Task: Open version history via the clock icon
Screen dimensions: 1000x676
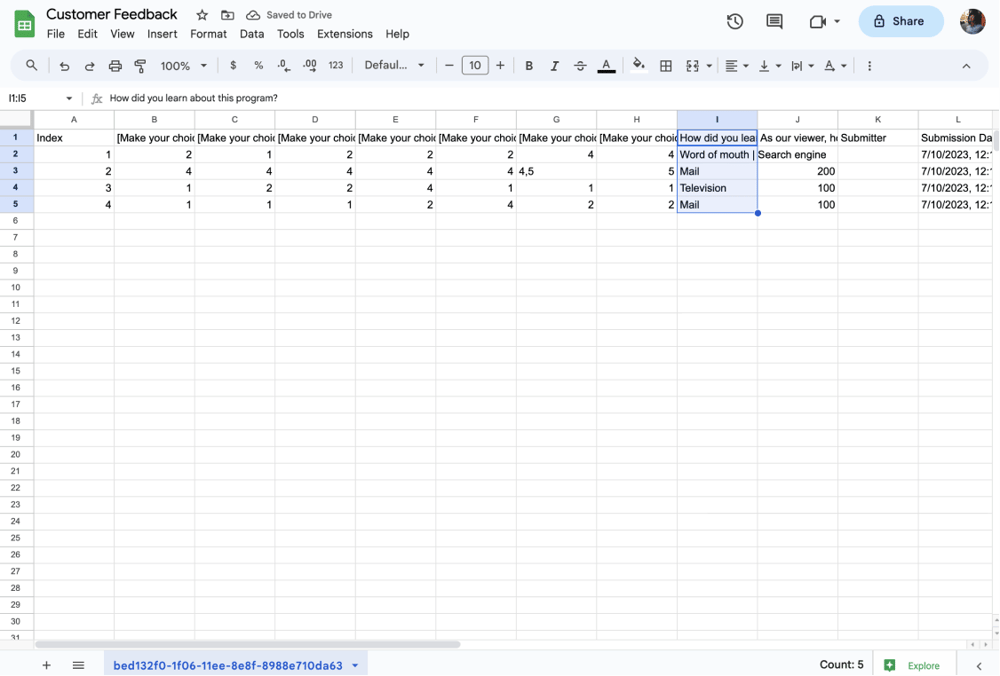Action: point(735,20)
